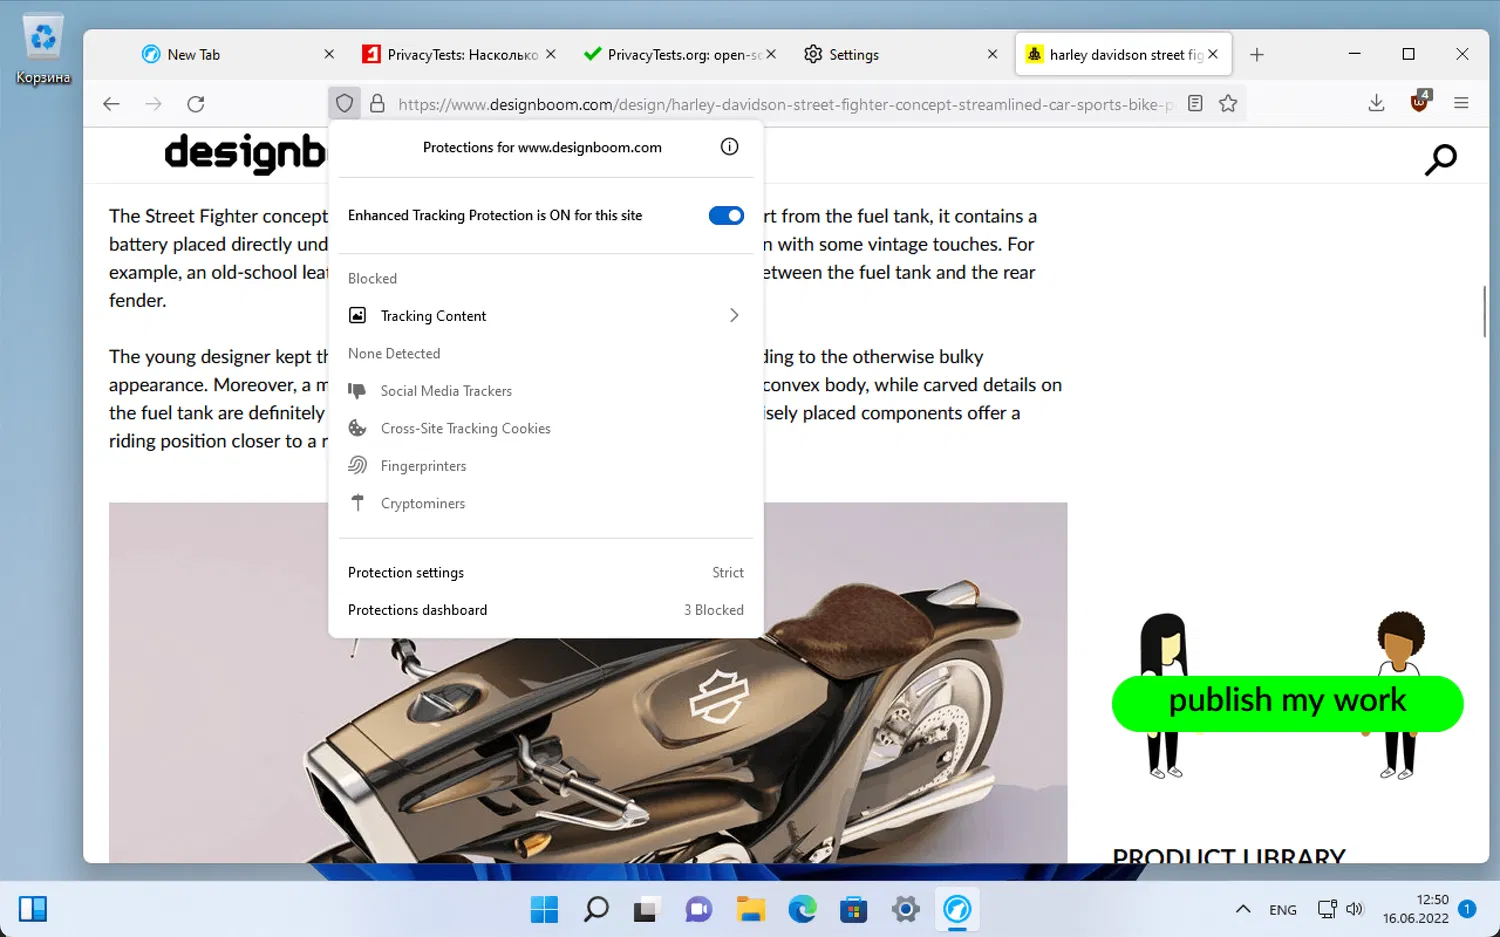Open Windows Settings gear on the taskbar

(905, 909)
